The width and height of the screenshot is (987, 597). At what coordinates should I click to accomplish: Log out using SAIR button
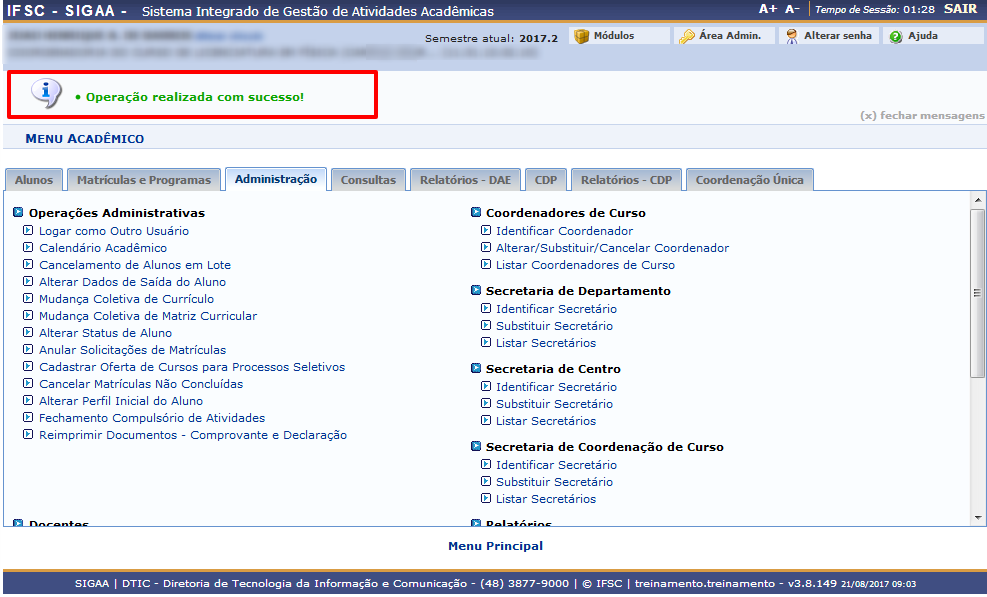pyautogui.click(x=960, y=9)
